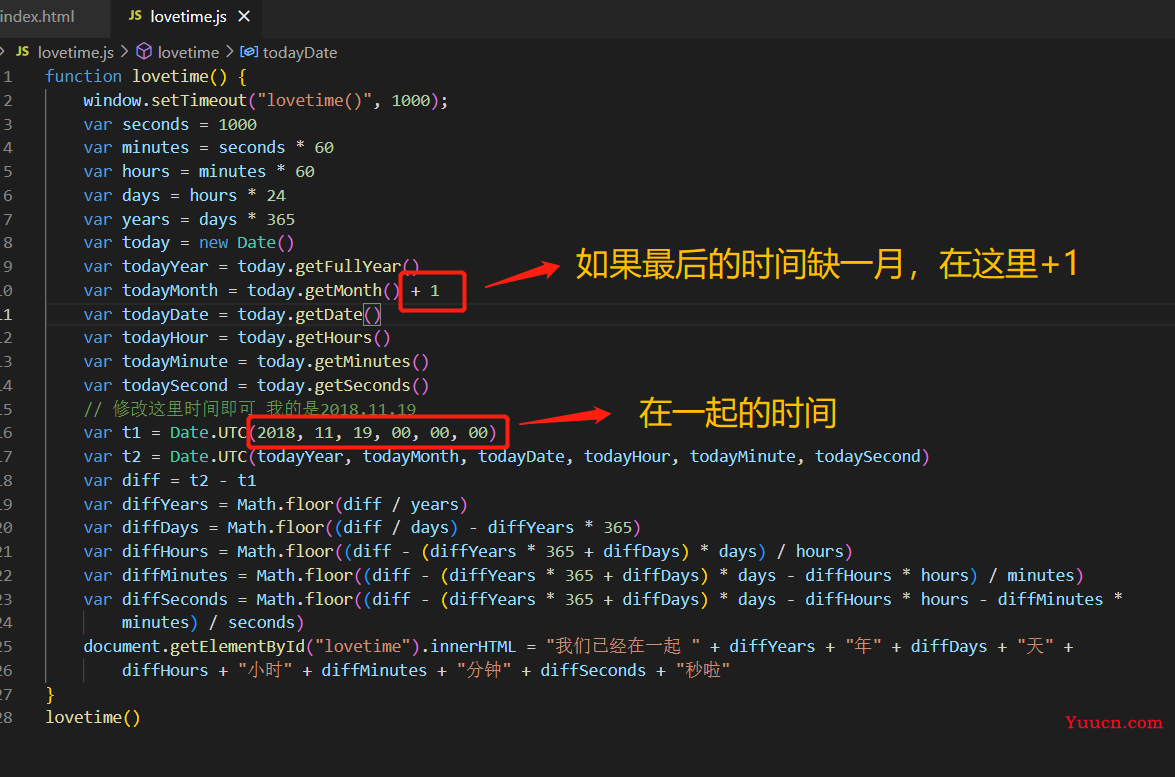1175x777 pixels.
Task: Click 'var seconds = 1000' line
Action: (x=170, y=124)
